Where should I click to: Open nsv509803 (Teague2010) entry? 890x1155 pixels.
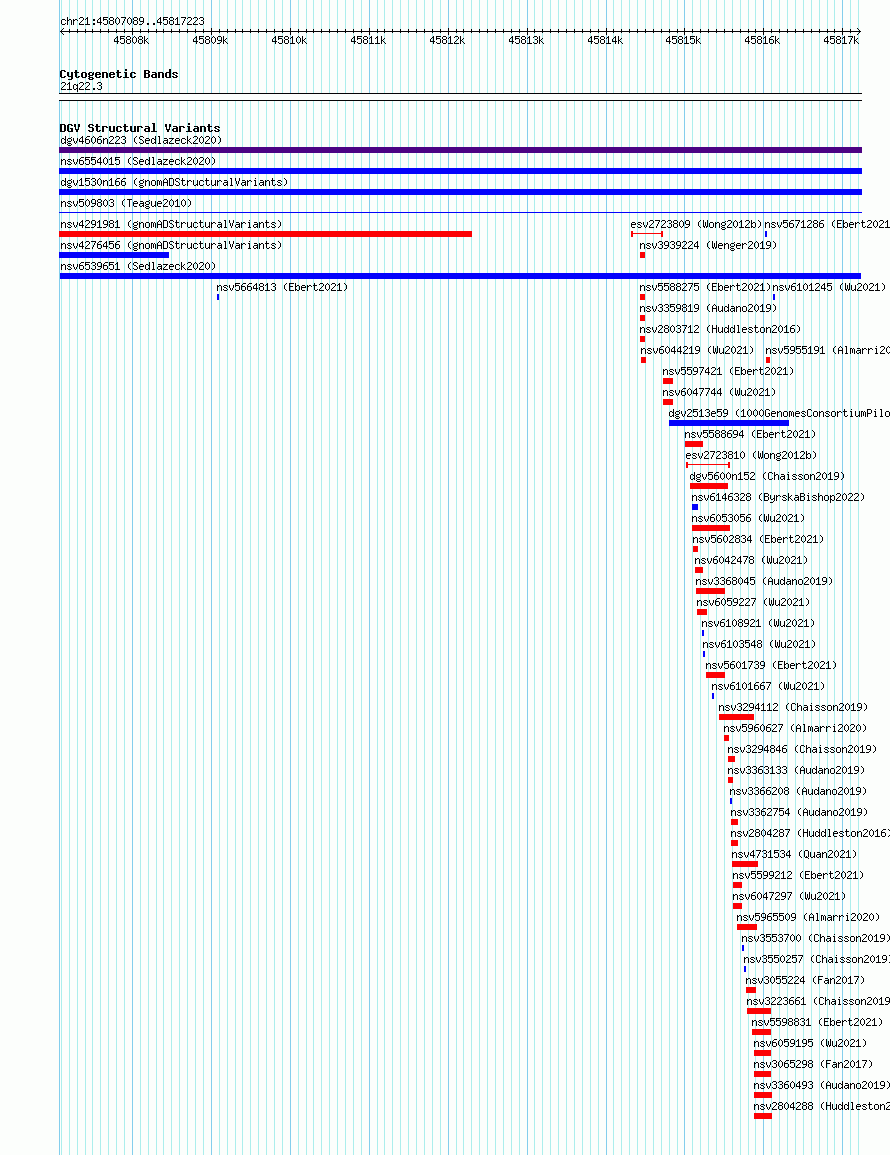tap(126, 203)
